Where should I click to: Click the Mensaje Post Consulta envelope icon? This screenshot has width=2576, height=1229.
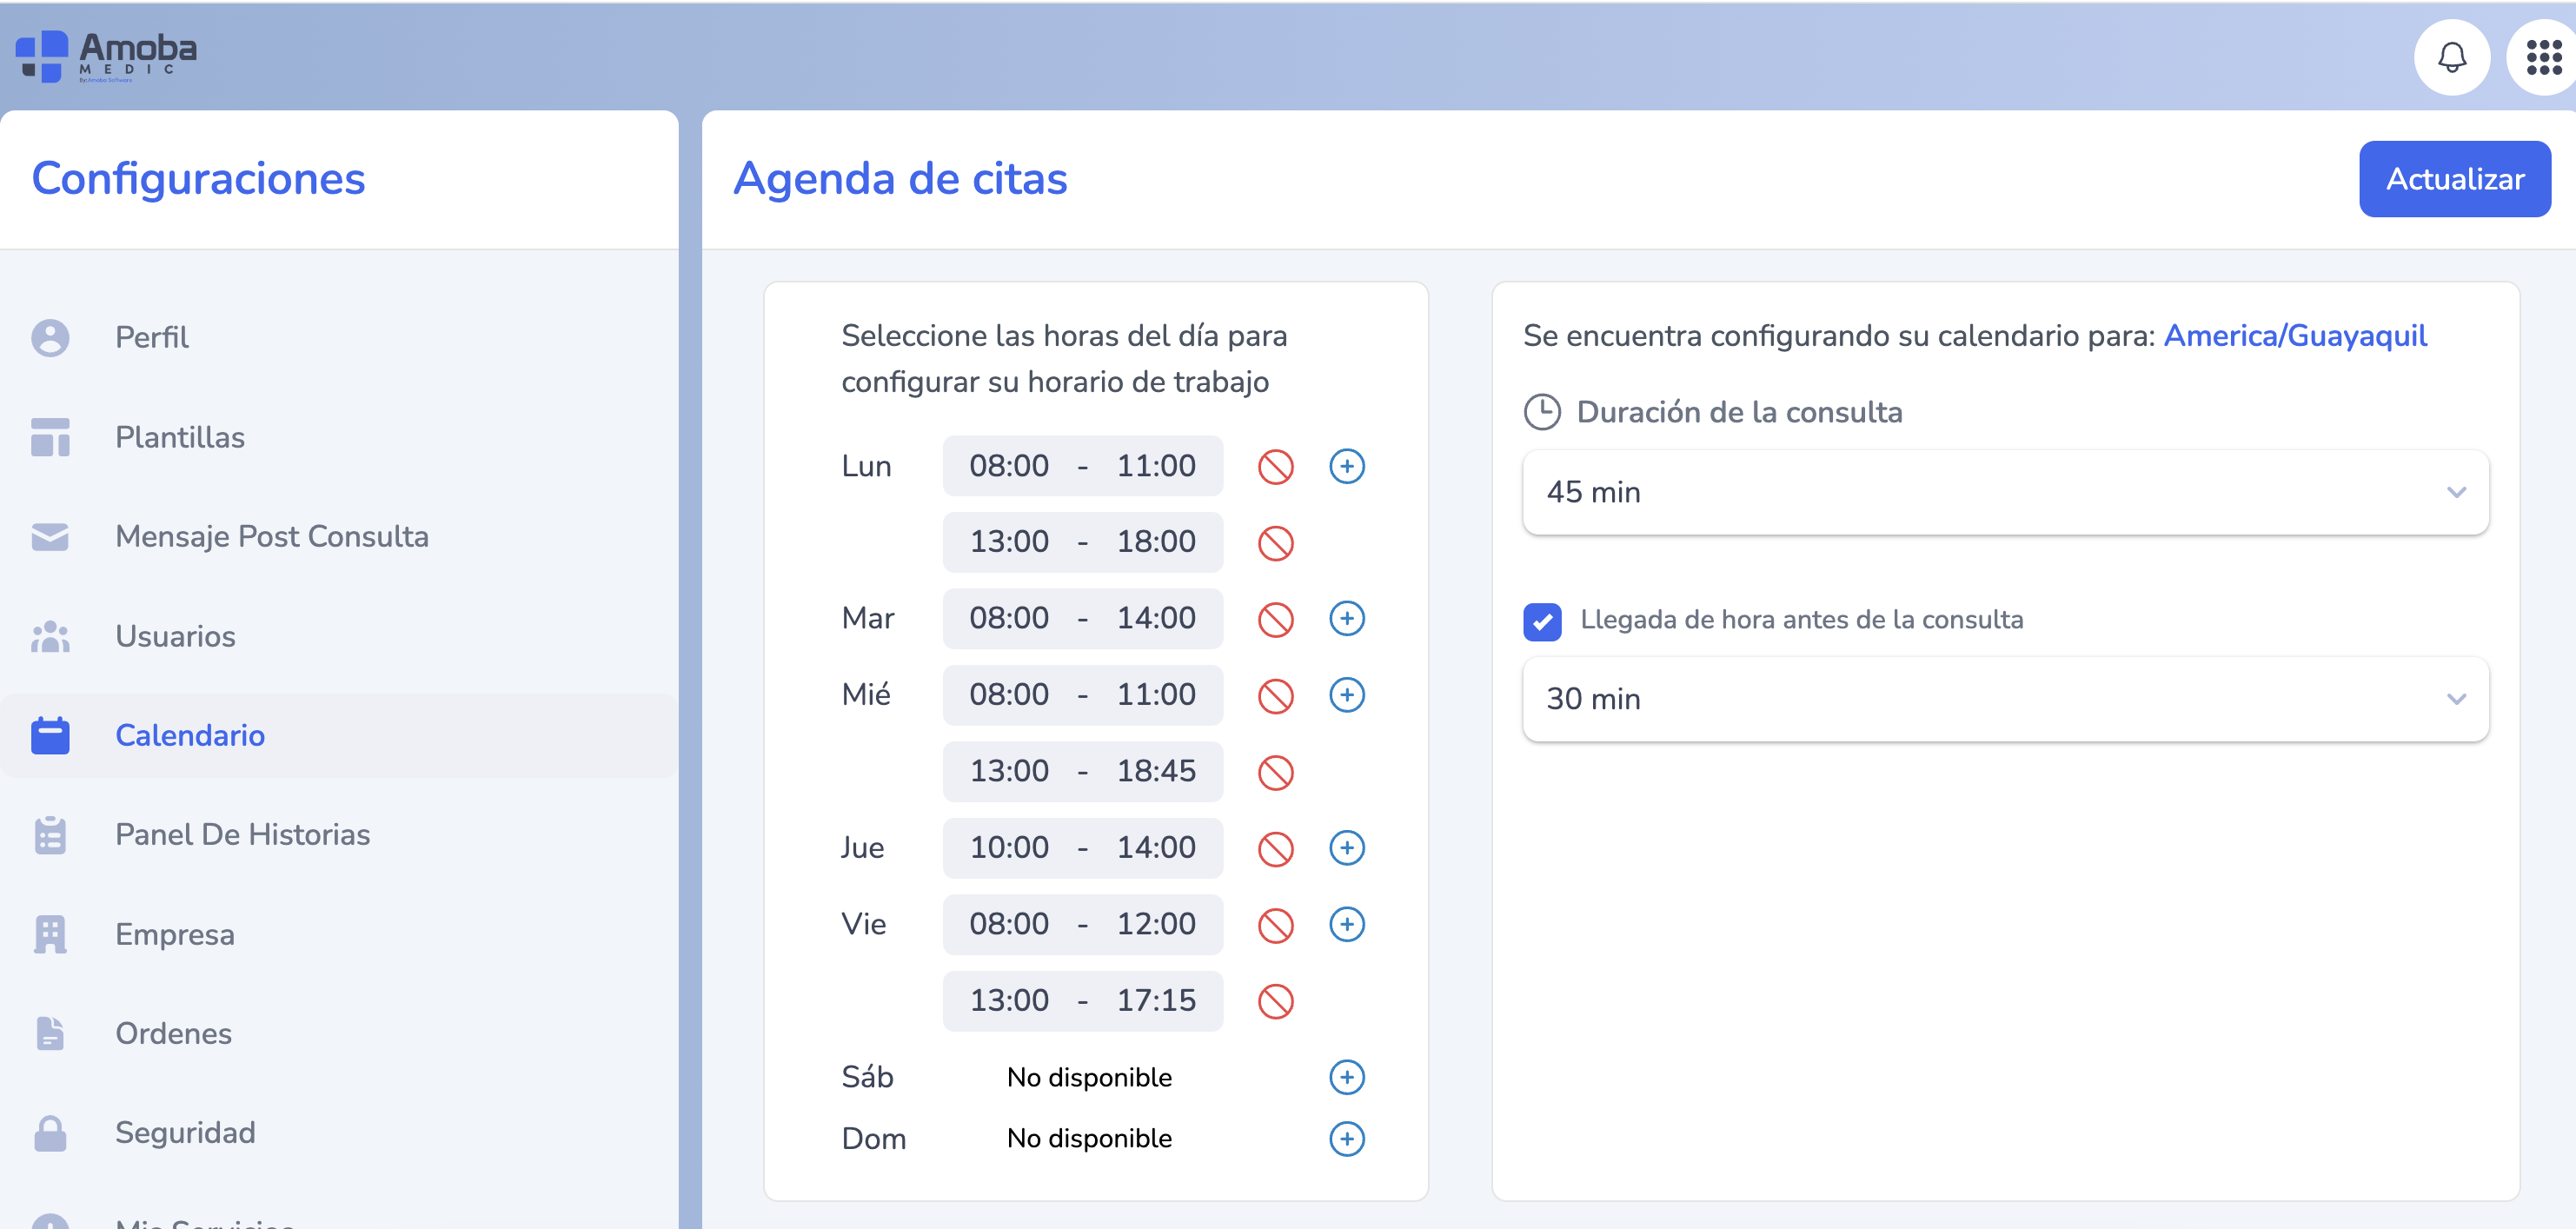(x=49, y=537)
